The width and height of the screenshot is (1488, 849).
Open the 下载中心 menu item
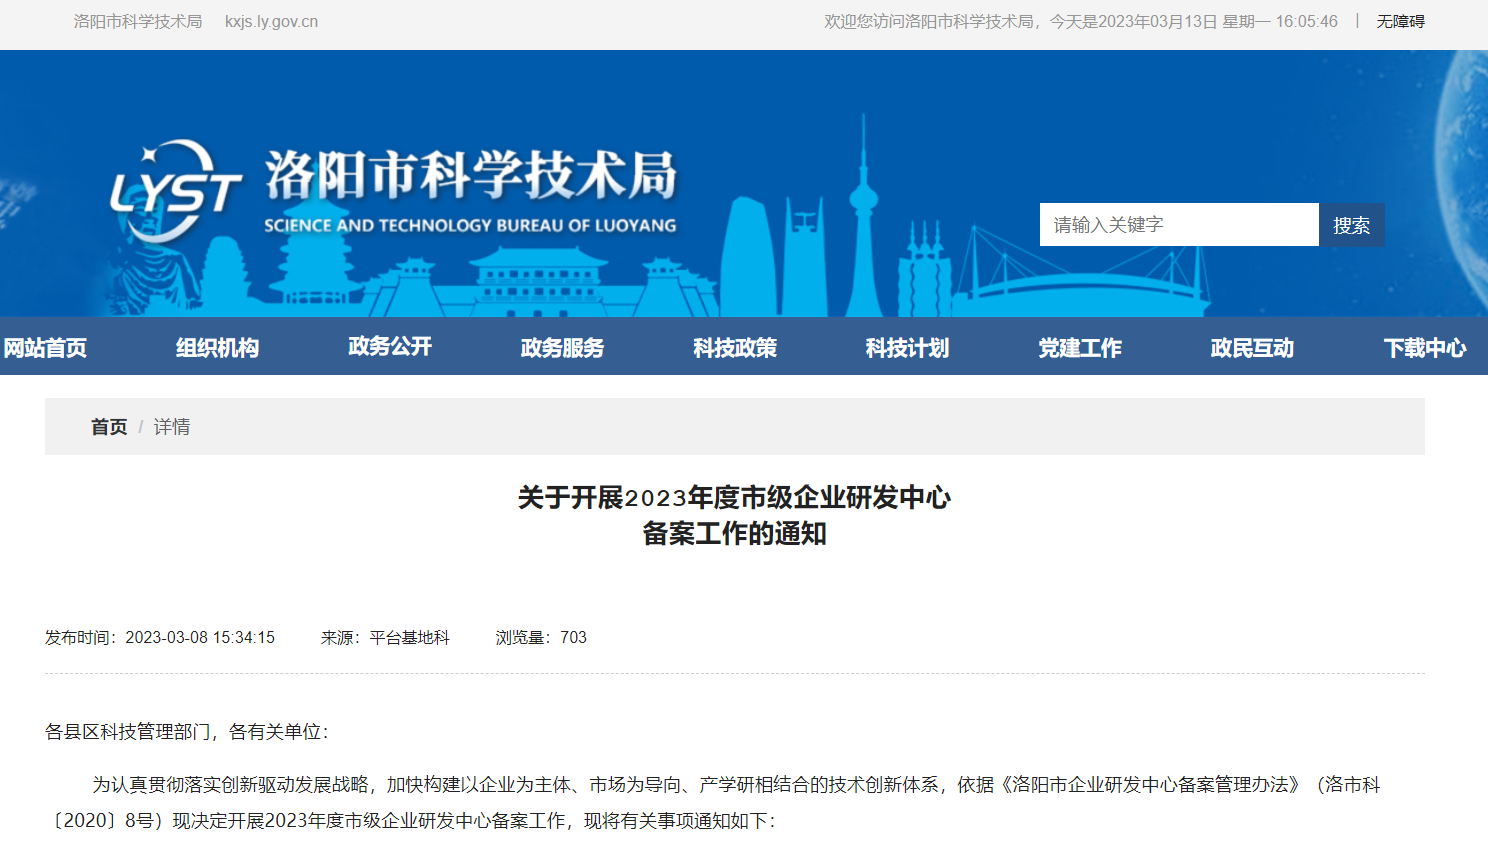click(x=1424, y=348)
